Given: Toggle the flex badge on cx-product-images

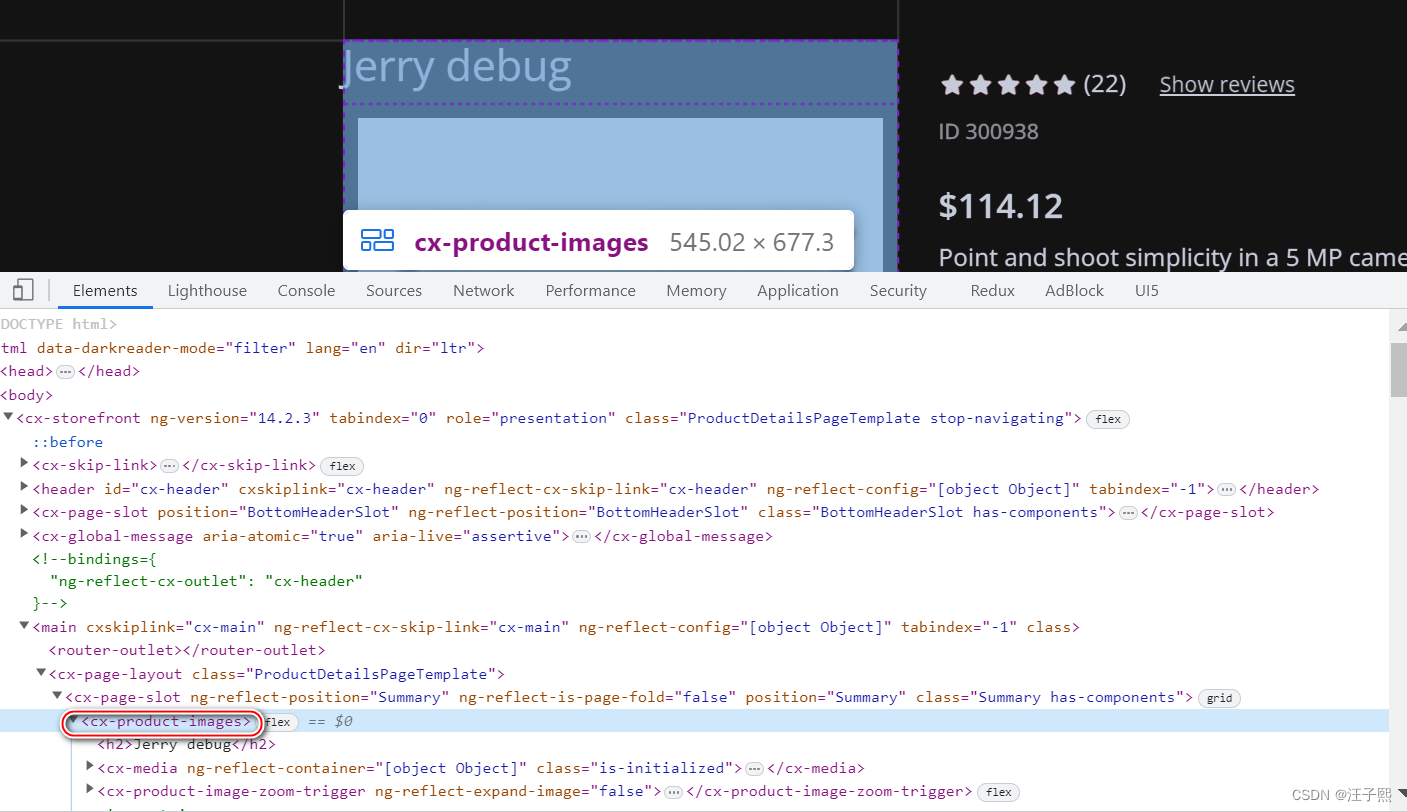Looking at the screenshot, I should coord(277,722).
